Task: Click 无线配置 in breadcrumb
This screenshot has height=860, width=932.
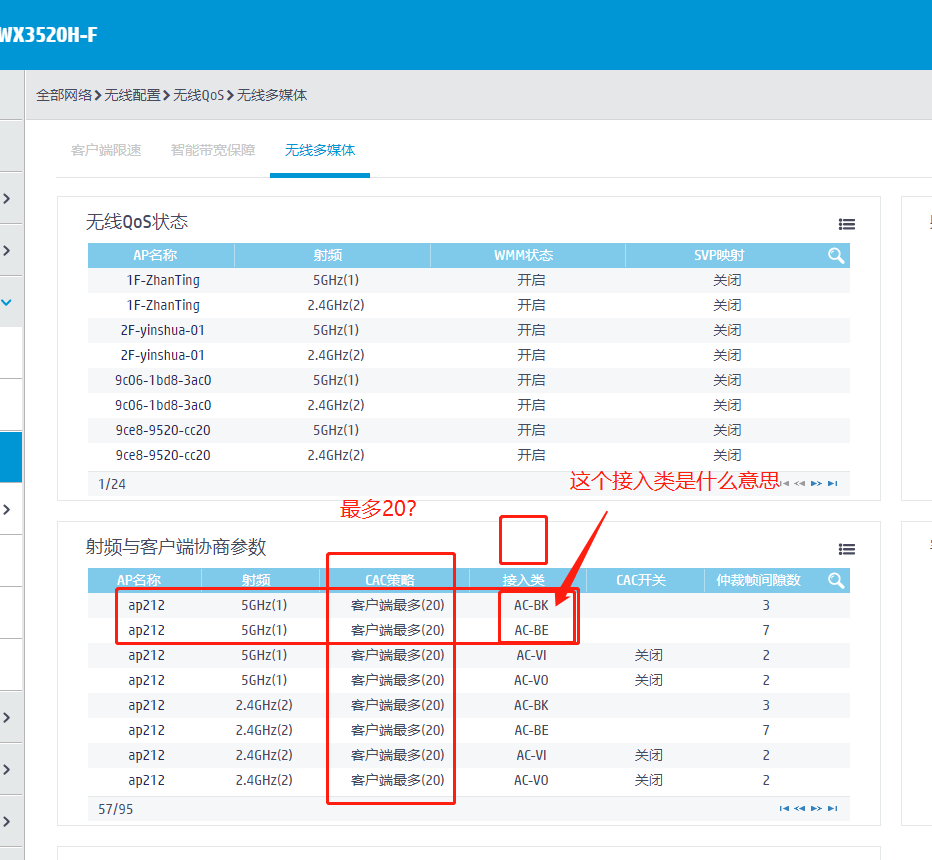Action: 133,95
